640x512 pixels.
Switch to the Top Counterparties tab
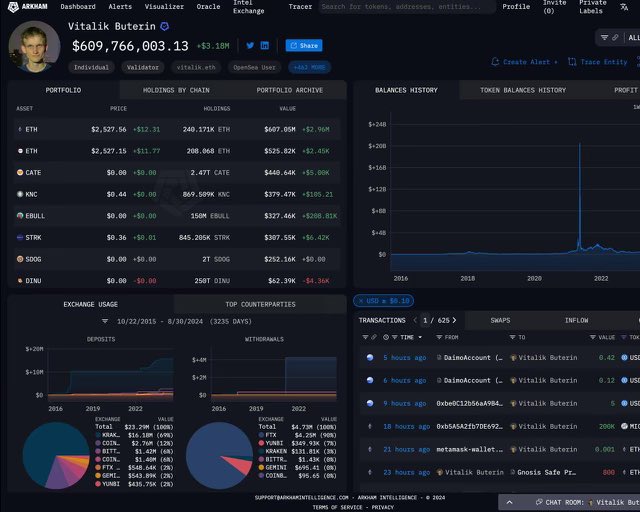260,305
